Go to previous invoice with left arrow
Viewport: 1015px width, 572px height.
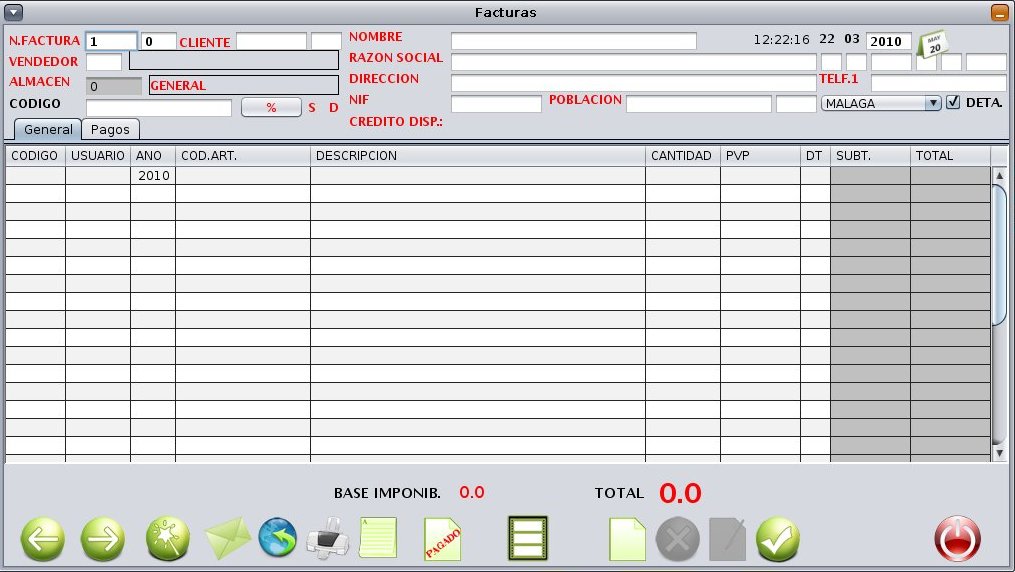pos(43,538)
